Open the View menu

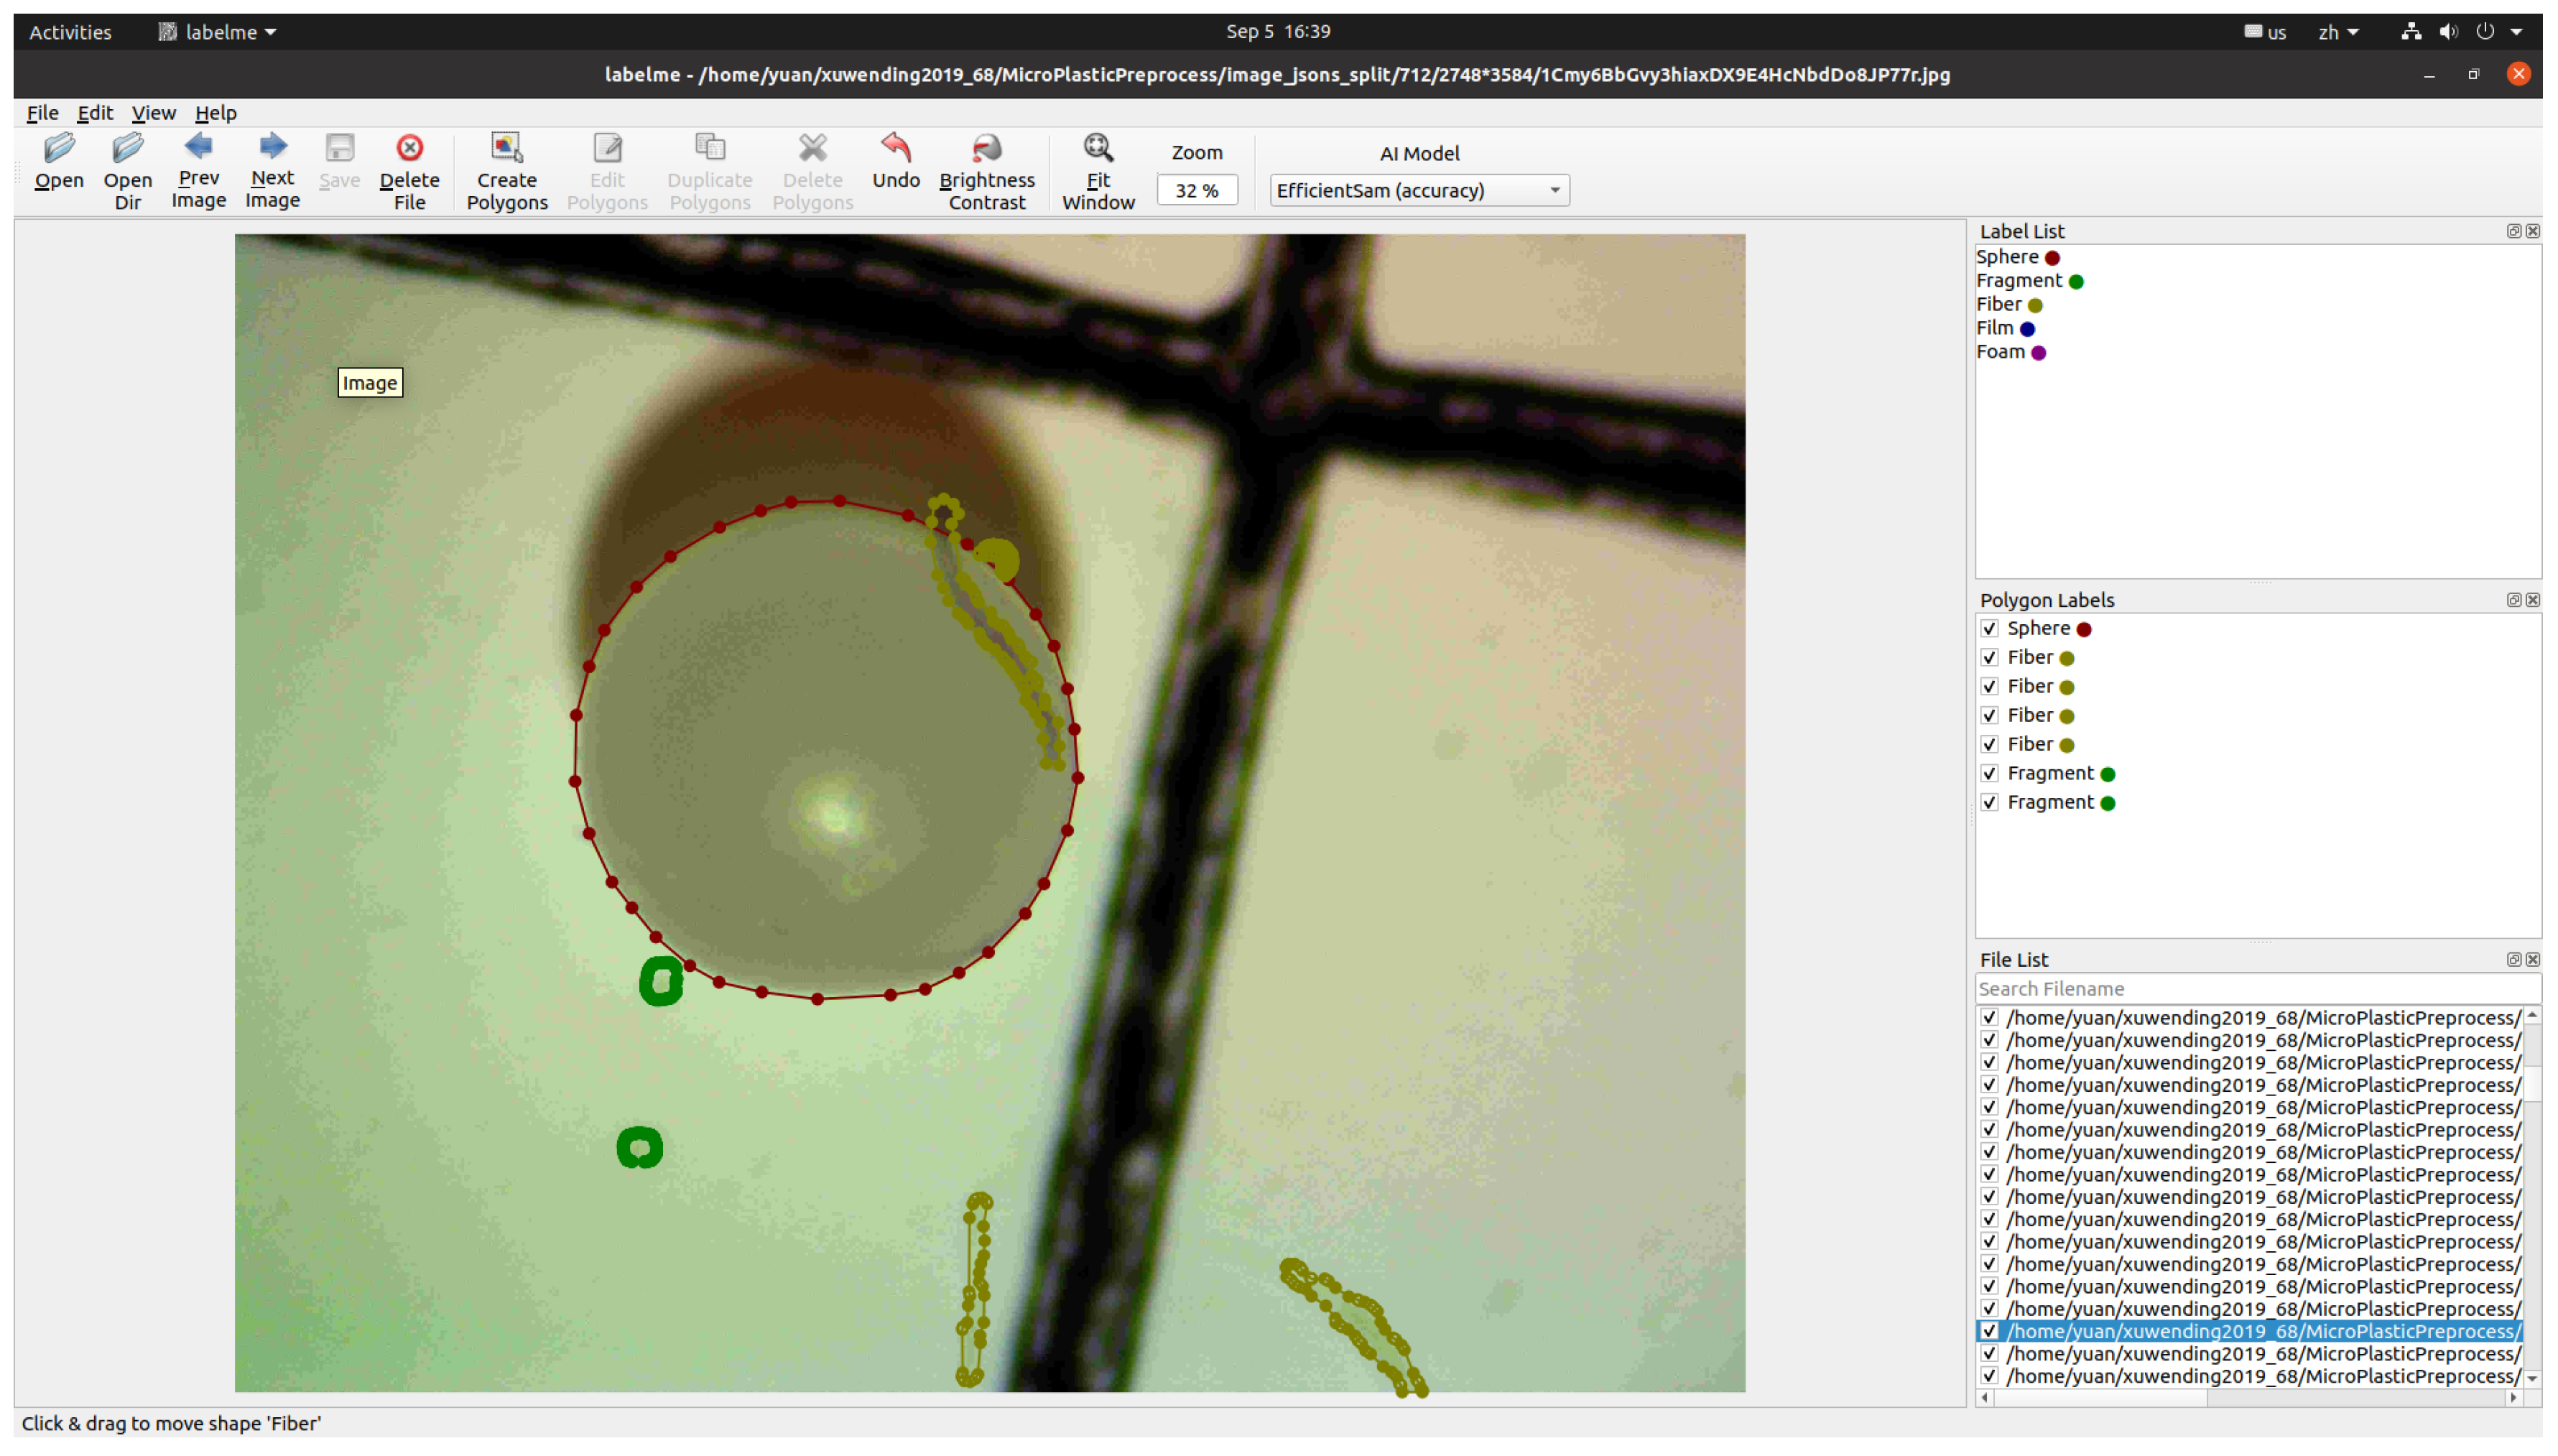(x=152, y=113)
